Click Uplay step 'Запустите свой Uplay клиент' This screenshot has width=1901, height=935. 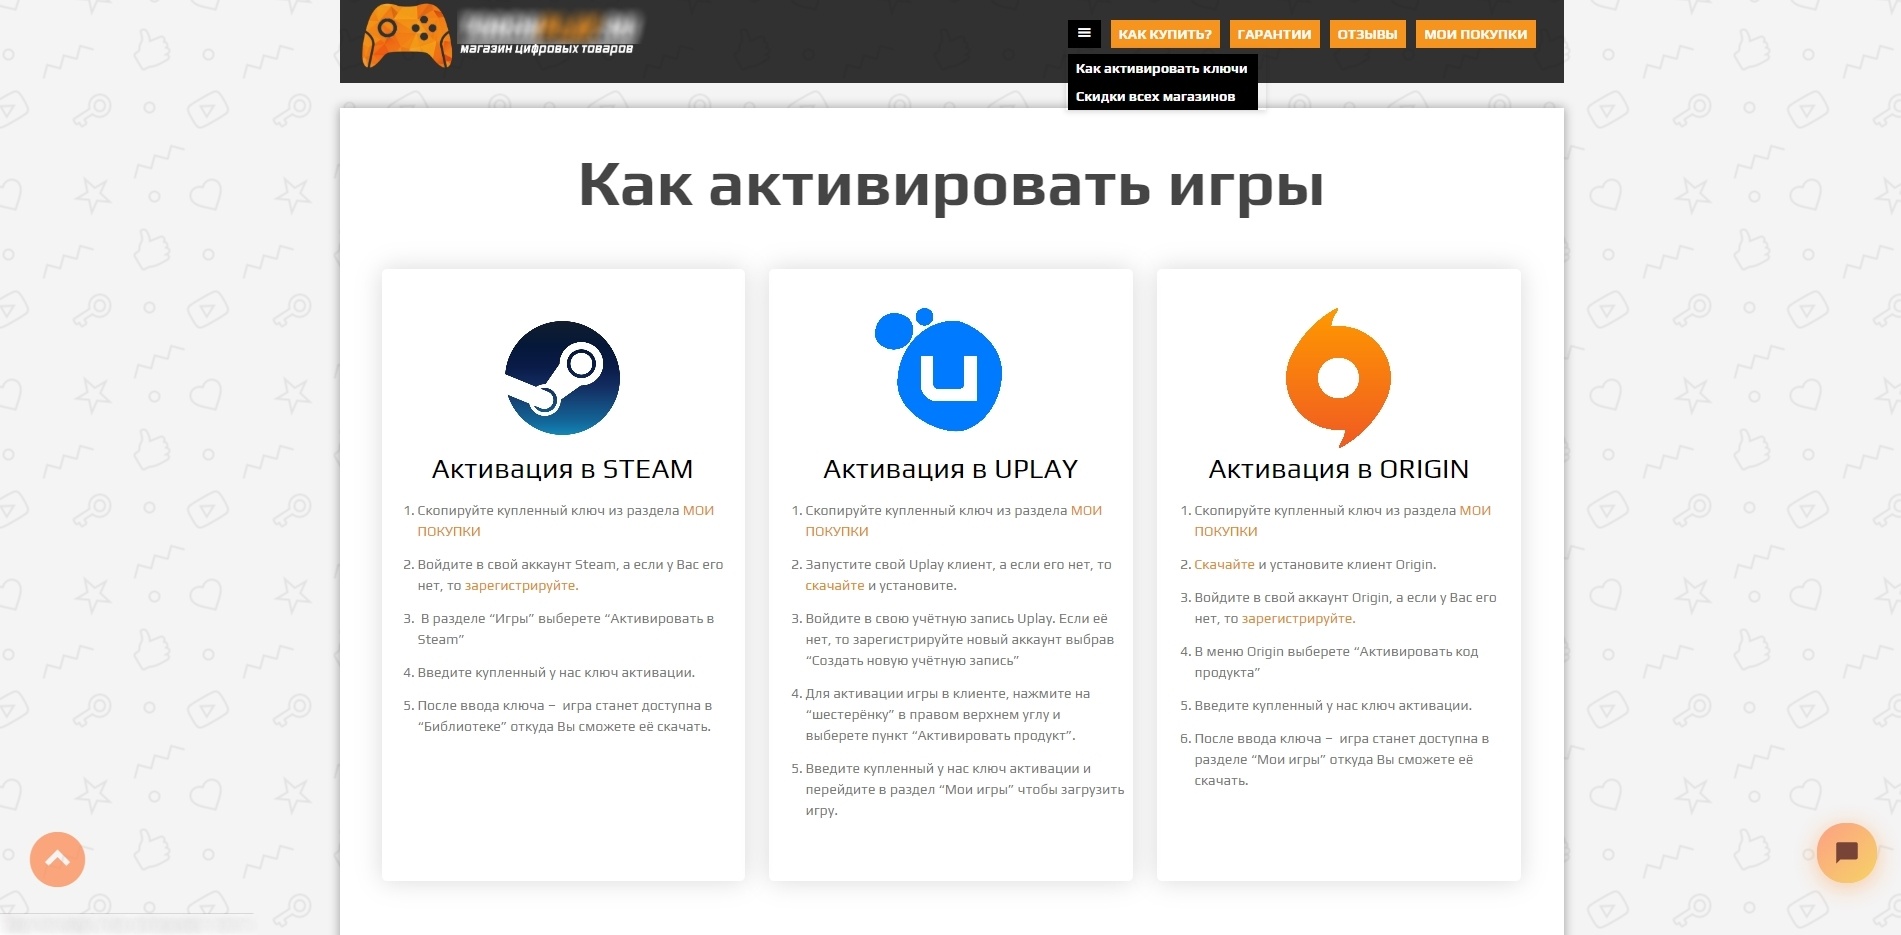[958, 575]
